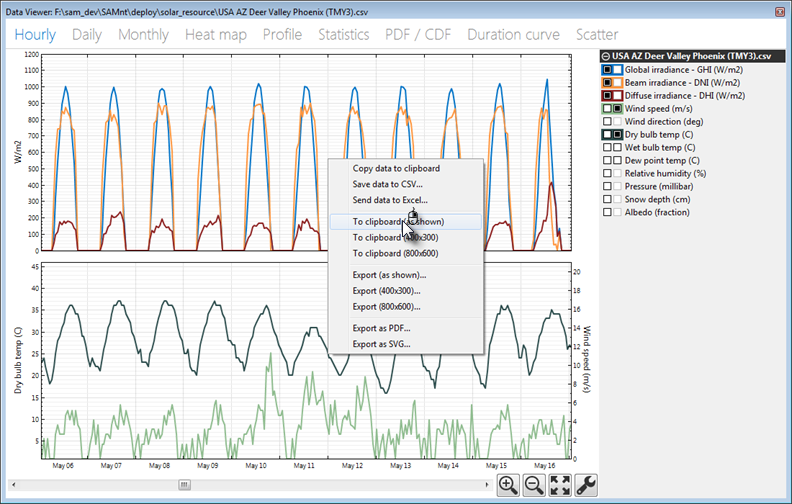Toggle Beam irradiance DNI top-graph checkbox
The width and height of the screenshot is (792, 504).
607,83
